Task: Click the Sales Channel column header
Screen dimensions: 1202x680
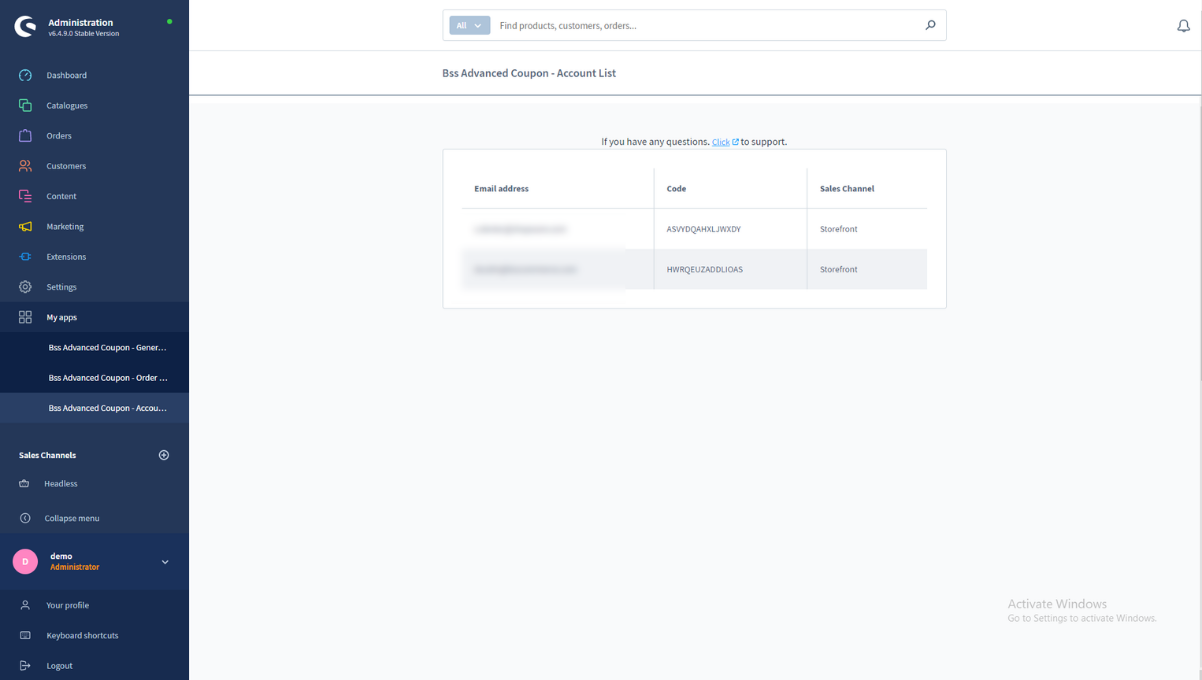Action: [847, 189]
